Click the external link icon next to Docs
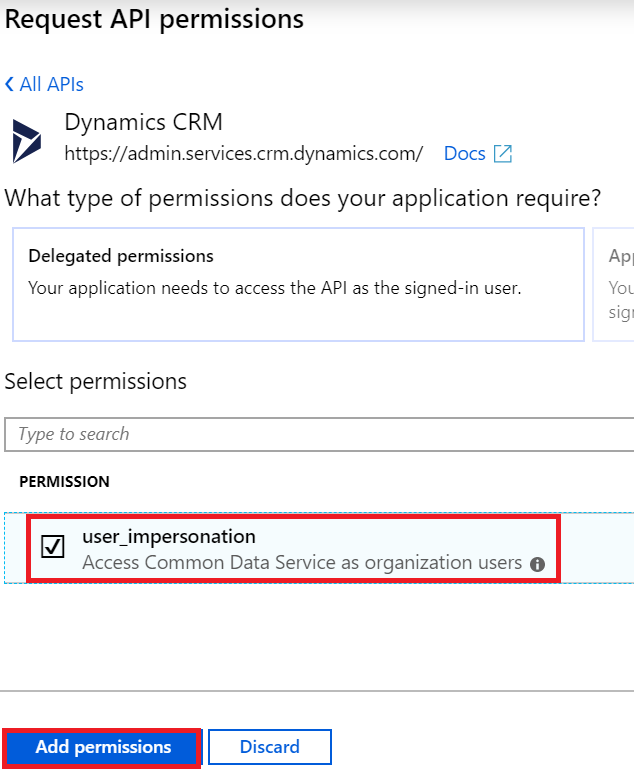Viewport: 634px width, 781px height. click(503, 153)
